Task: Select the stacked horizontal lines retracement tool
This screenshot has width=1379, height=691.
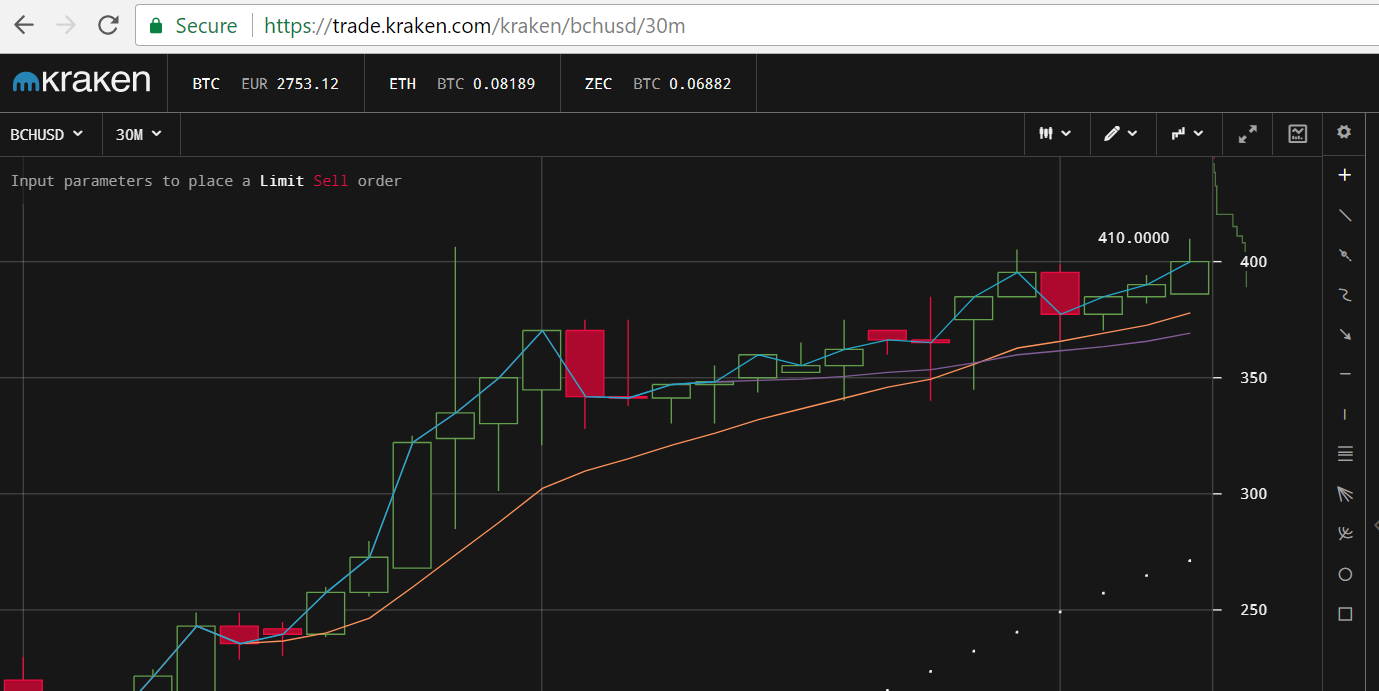Action: [x=1345, y=454]
